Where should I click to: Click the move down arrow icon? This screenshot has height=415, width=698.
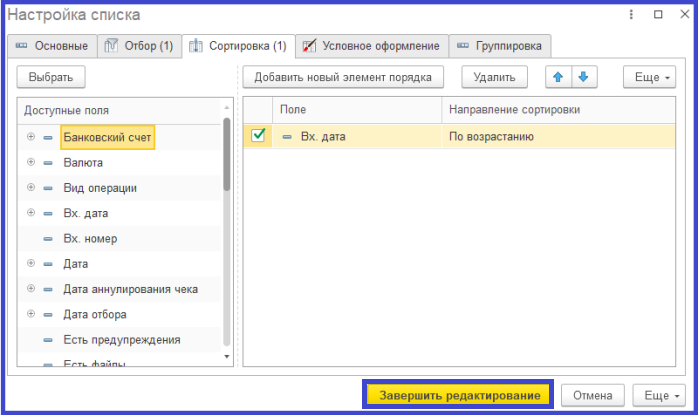[582, 77]
